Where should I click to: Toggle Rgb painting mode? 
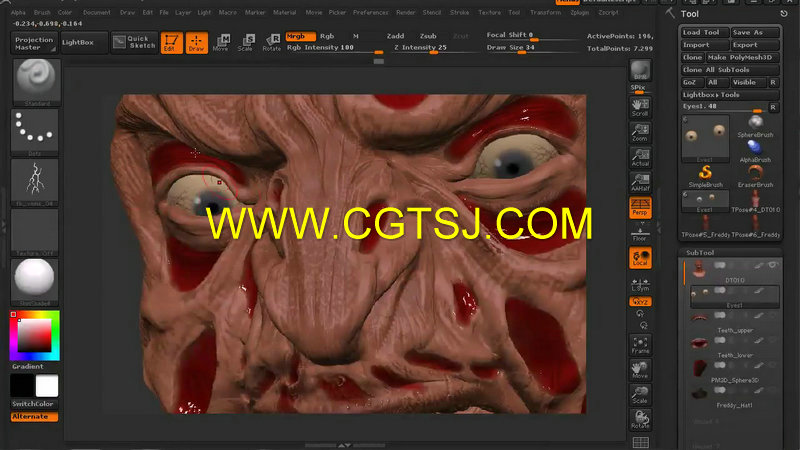tap(327, 36)
